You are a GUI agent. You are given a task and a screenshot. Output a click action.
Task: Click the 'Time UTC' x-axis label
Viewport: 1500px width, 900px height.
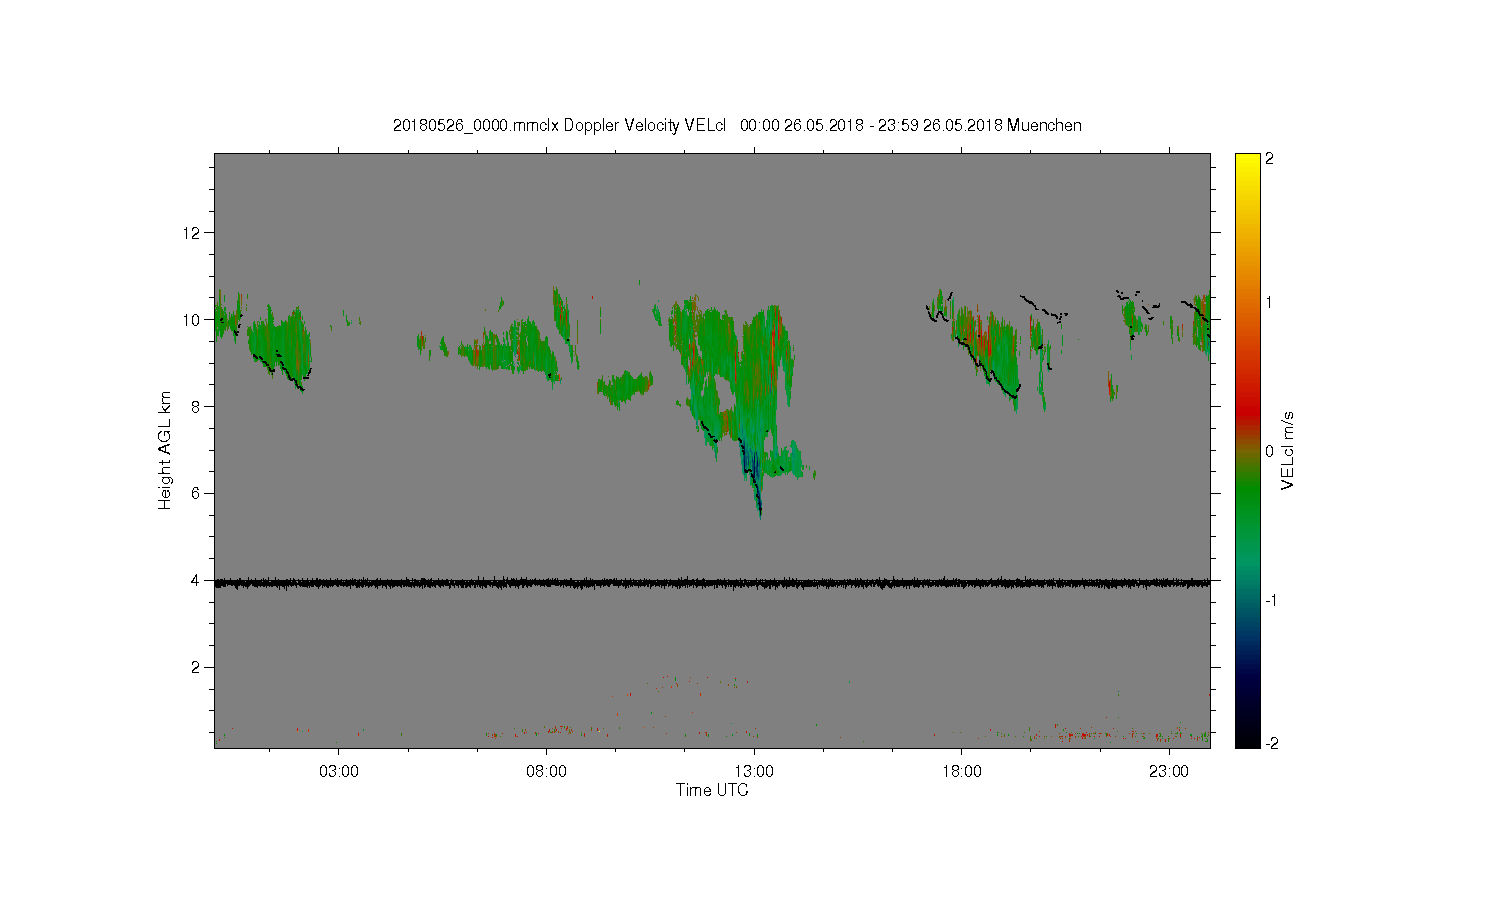click(712, 790)
